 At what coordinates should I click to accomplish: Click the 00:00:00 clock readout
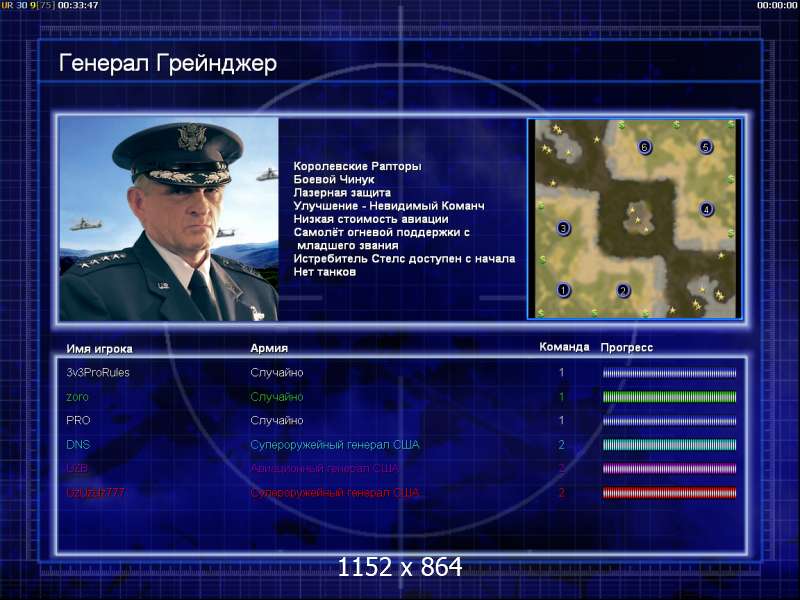coord(777,5)
